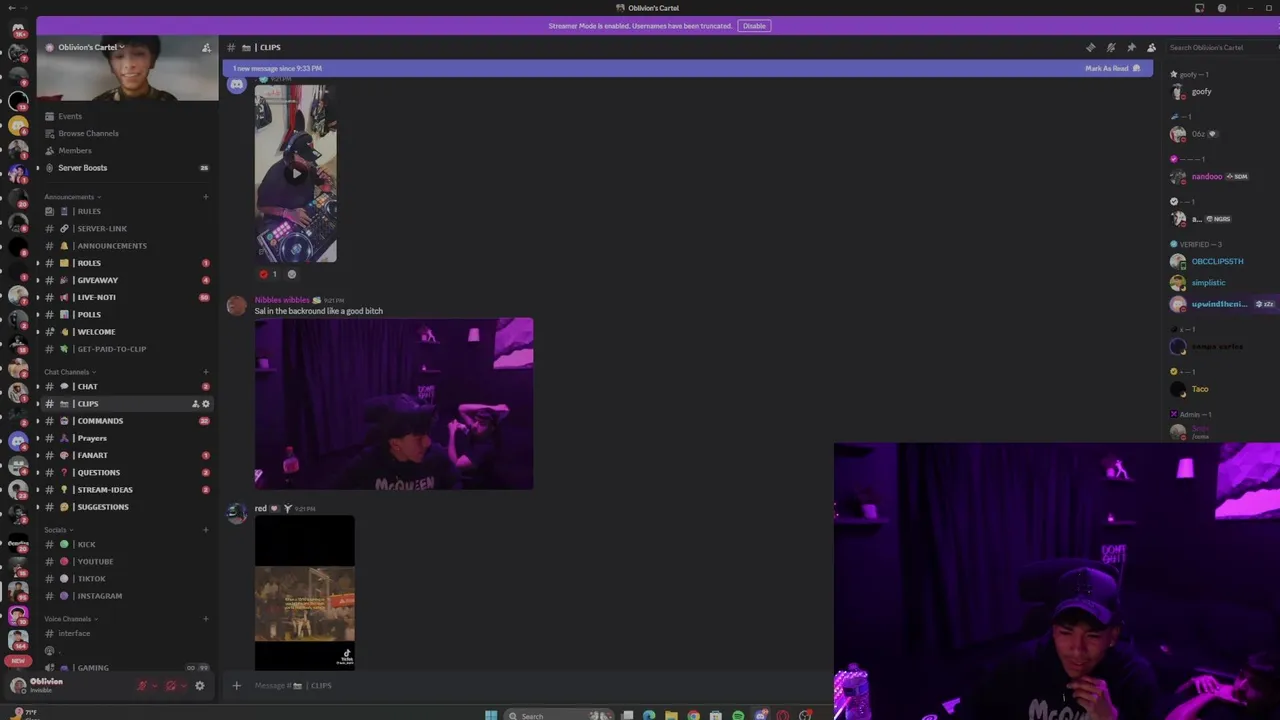1280x720 pixels.
Task: Open headphone output options arrow
Action: (x=183, y=686)
